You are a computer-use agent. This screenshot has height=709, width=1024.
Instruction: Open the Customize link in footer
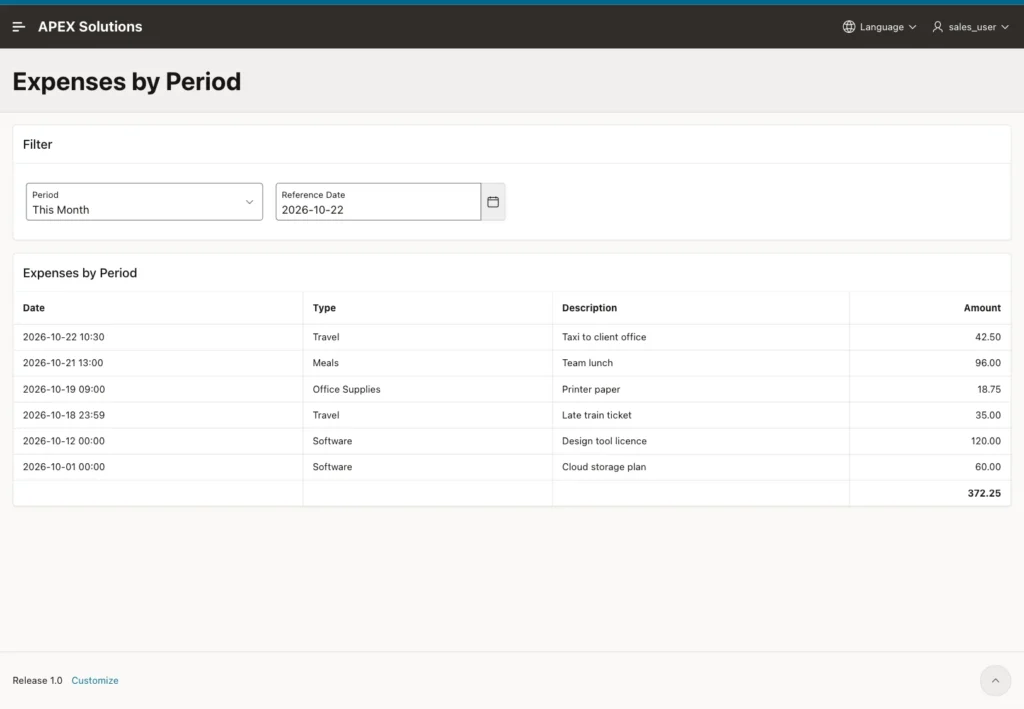click(x=95, y=680)
